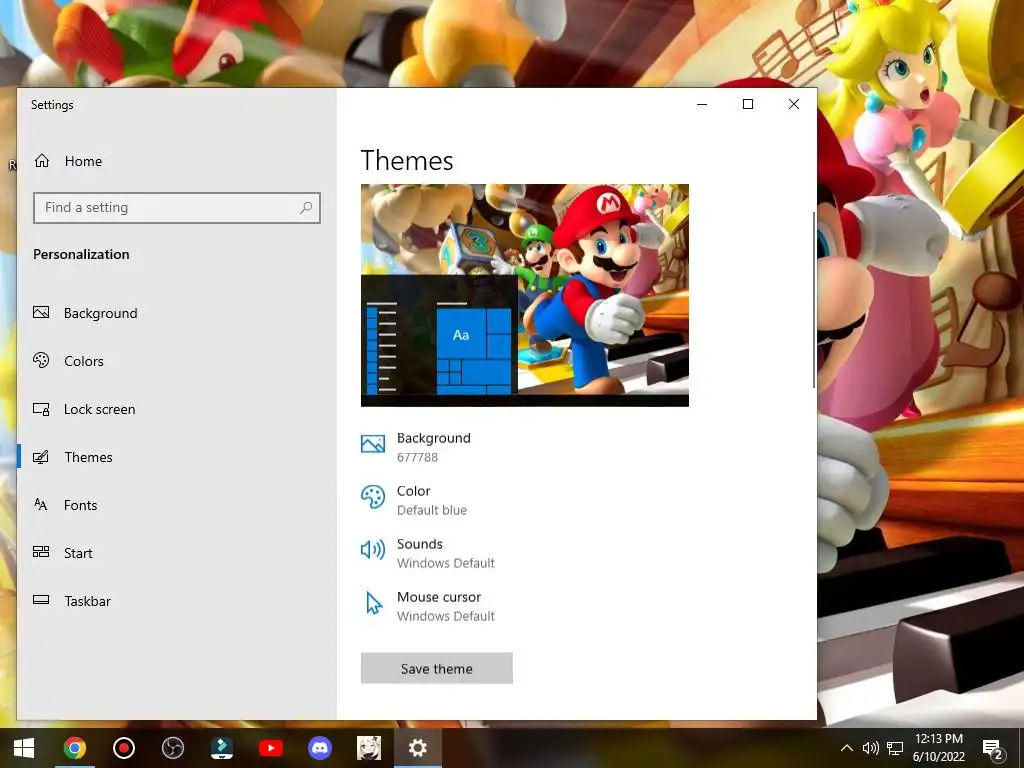
Task: Click the Background picture icon in sidebar
Action: coord(41,312)
